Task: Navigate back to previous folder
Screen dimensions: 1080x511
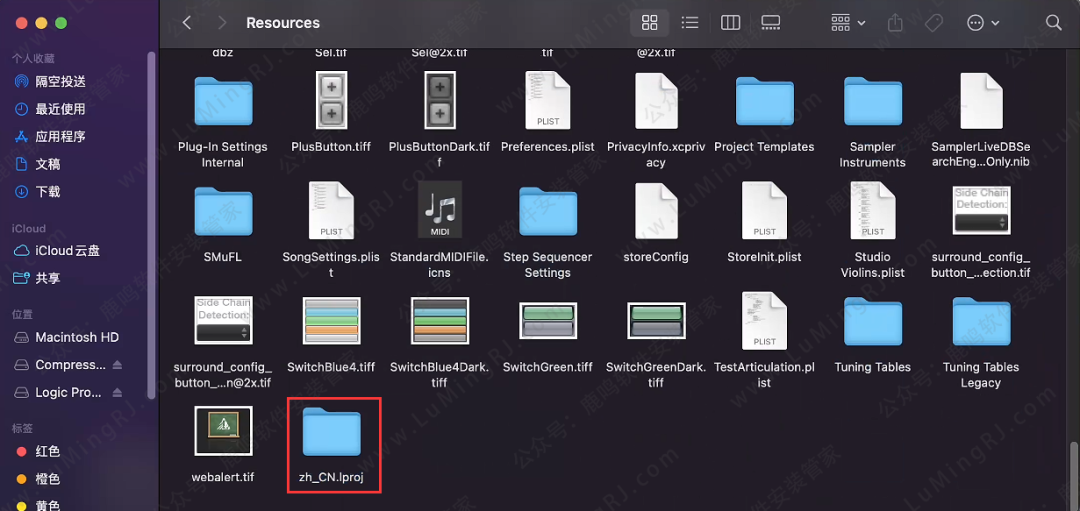Action: tap(186, 22)
